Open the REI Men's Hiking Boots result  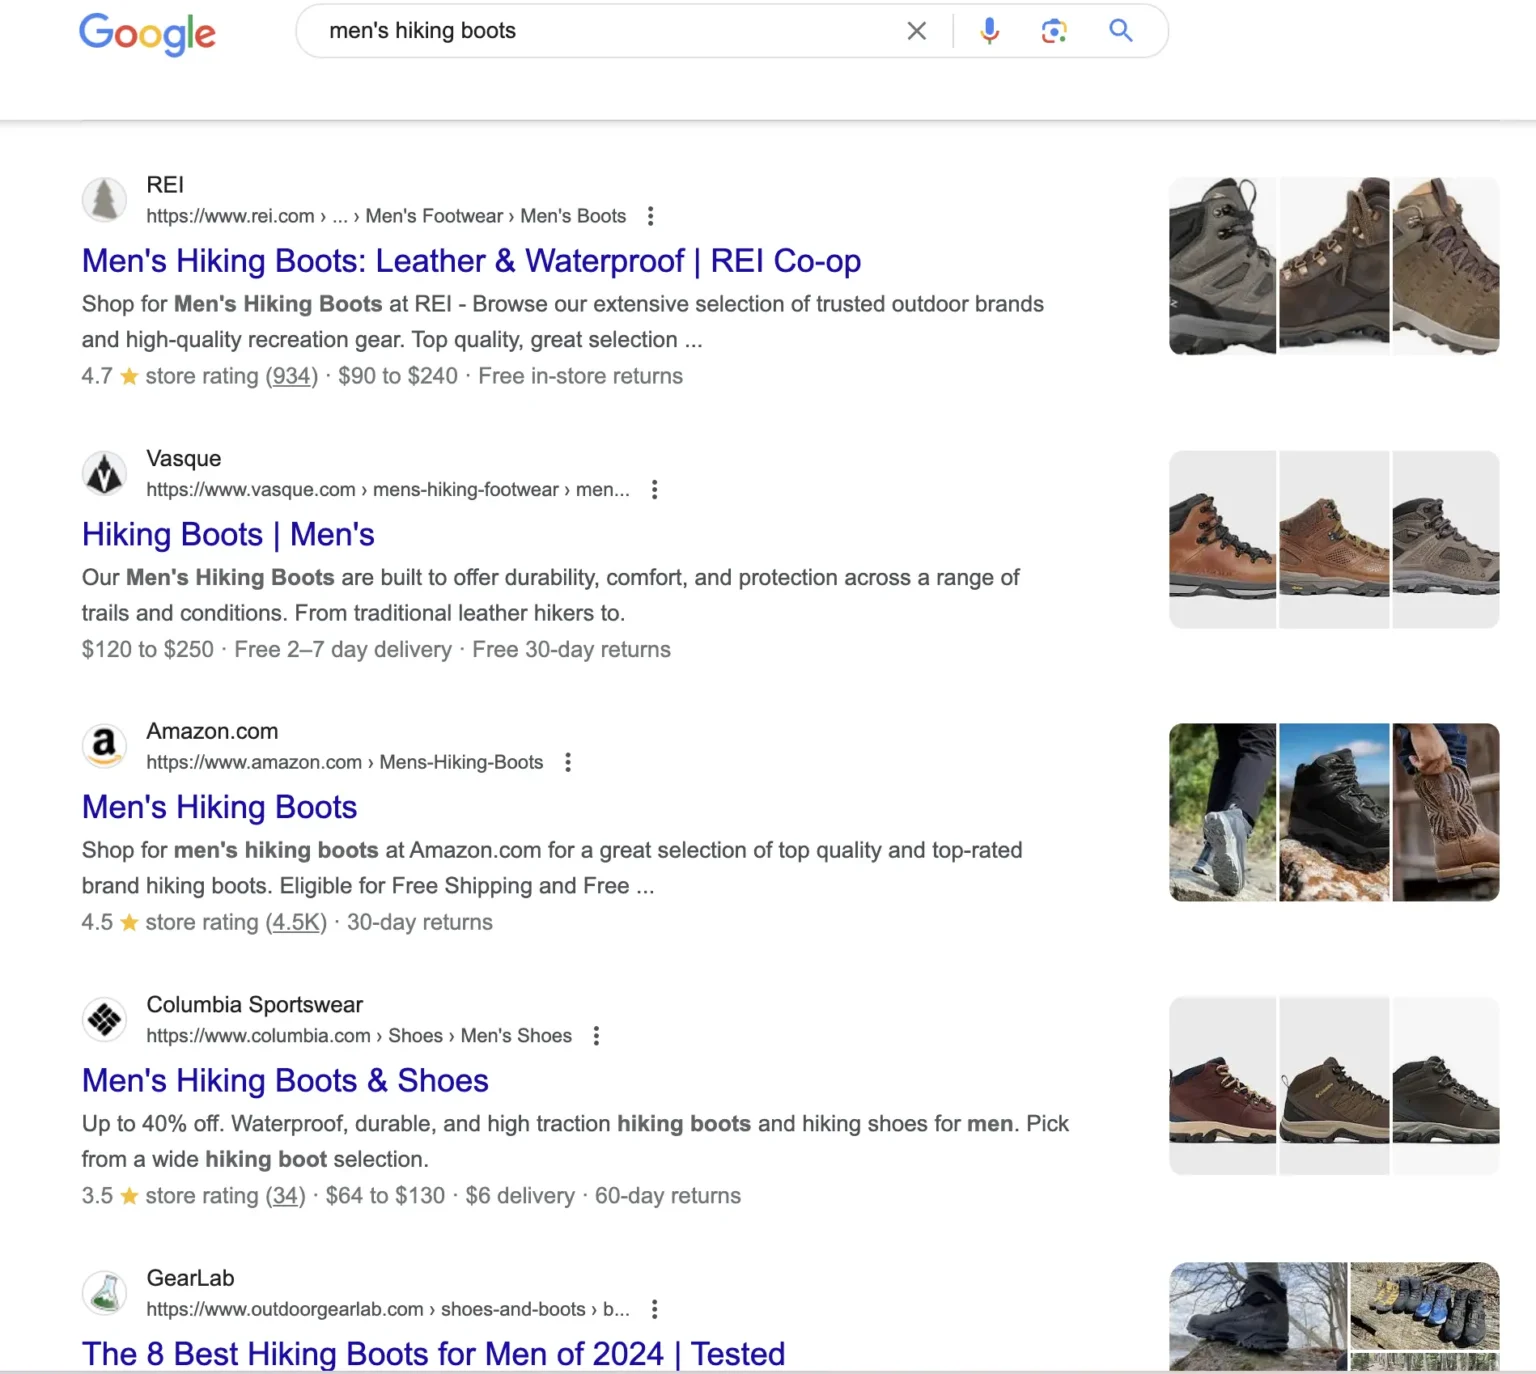[x=471, y=261]
